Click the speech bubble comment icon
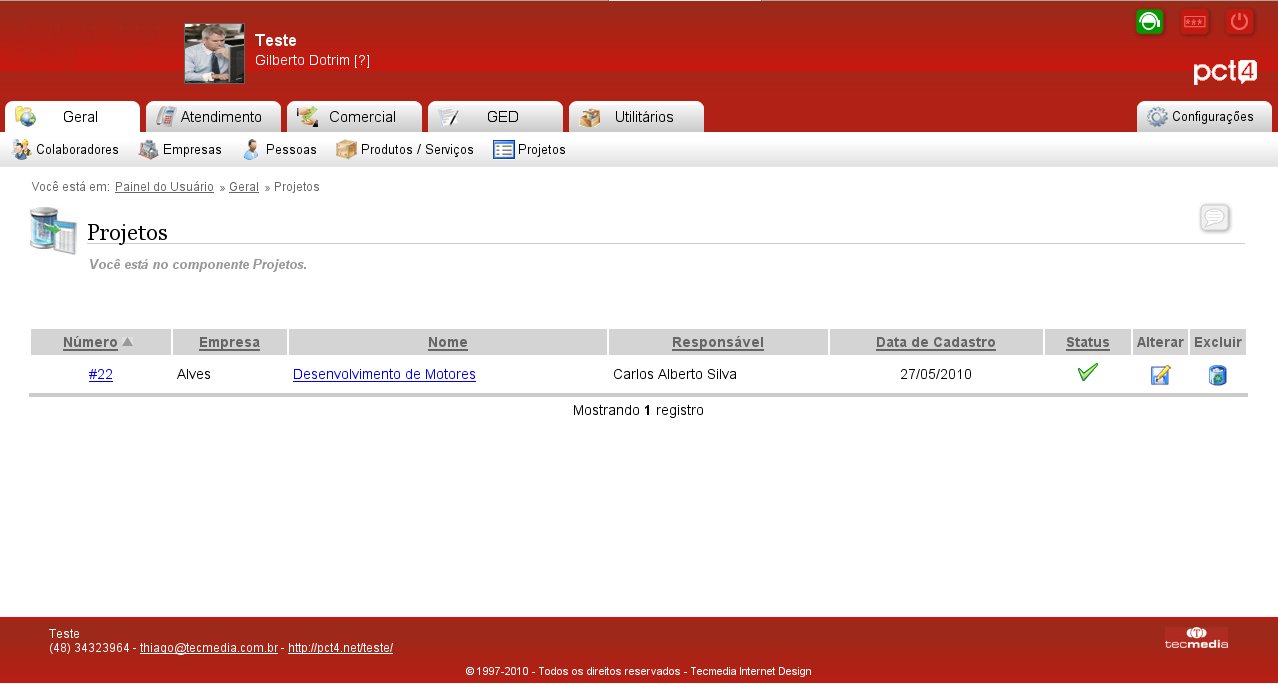 coord(1214,217)
